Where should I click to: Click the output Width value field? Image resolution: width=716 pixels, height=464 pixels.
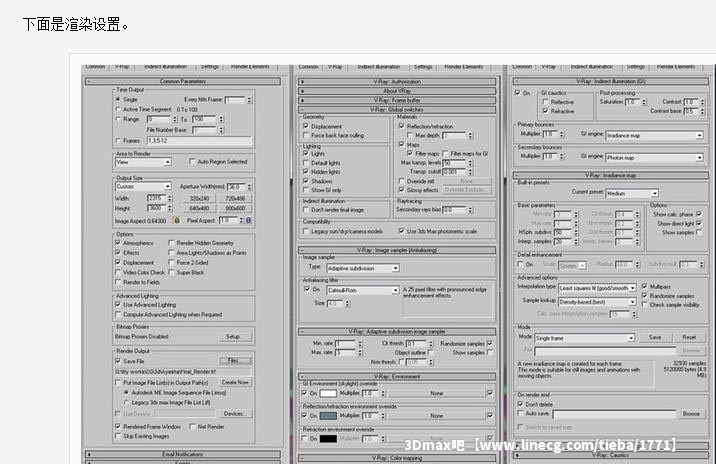tap(155, 199)
